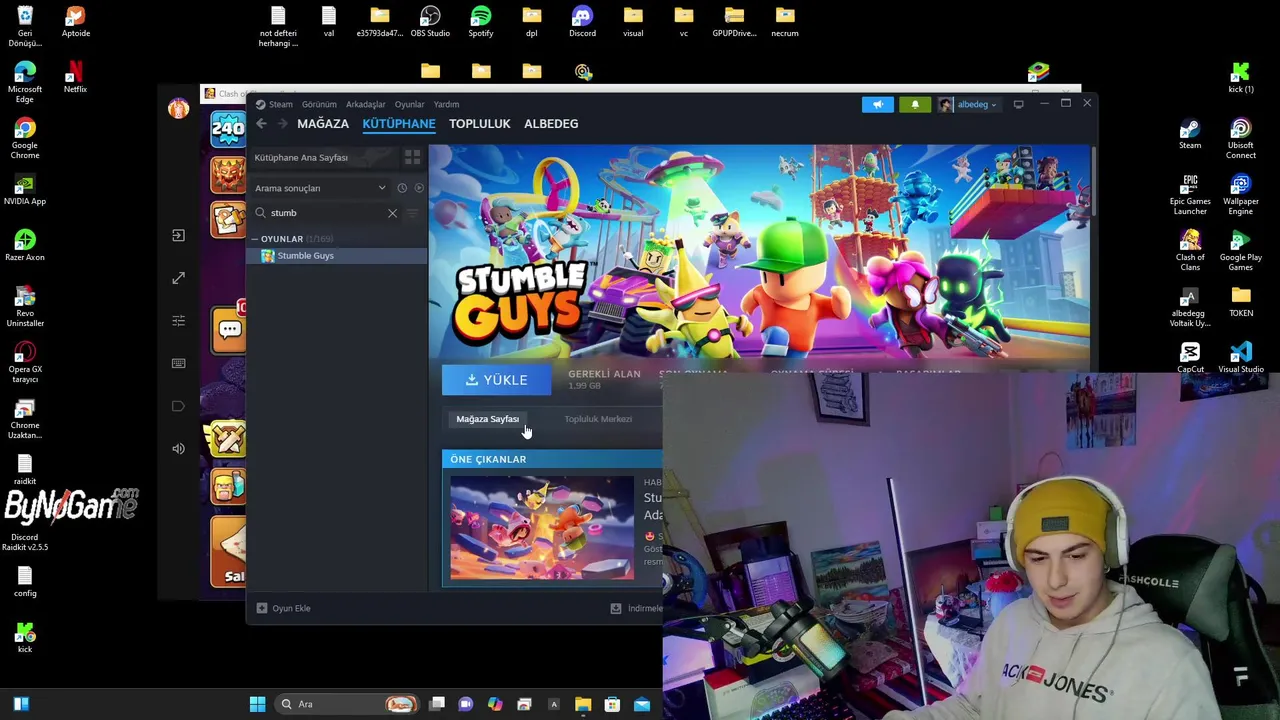The width and height of the screenshot is (1280, 720).
Task: Open the NVIDIA App desktop icon
Action: (25, 190)
